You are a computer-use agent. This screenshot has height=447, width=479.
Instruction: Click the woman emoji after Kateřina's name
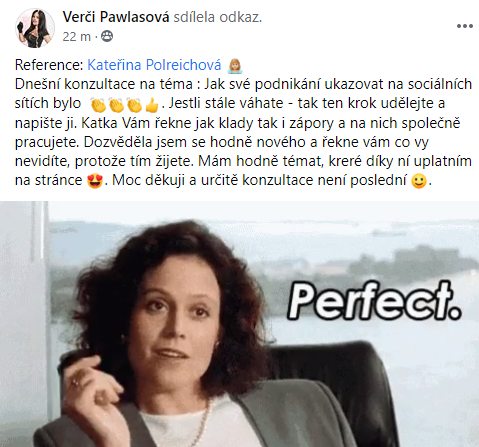(235, 66)
